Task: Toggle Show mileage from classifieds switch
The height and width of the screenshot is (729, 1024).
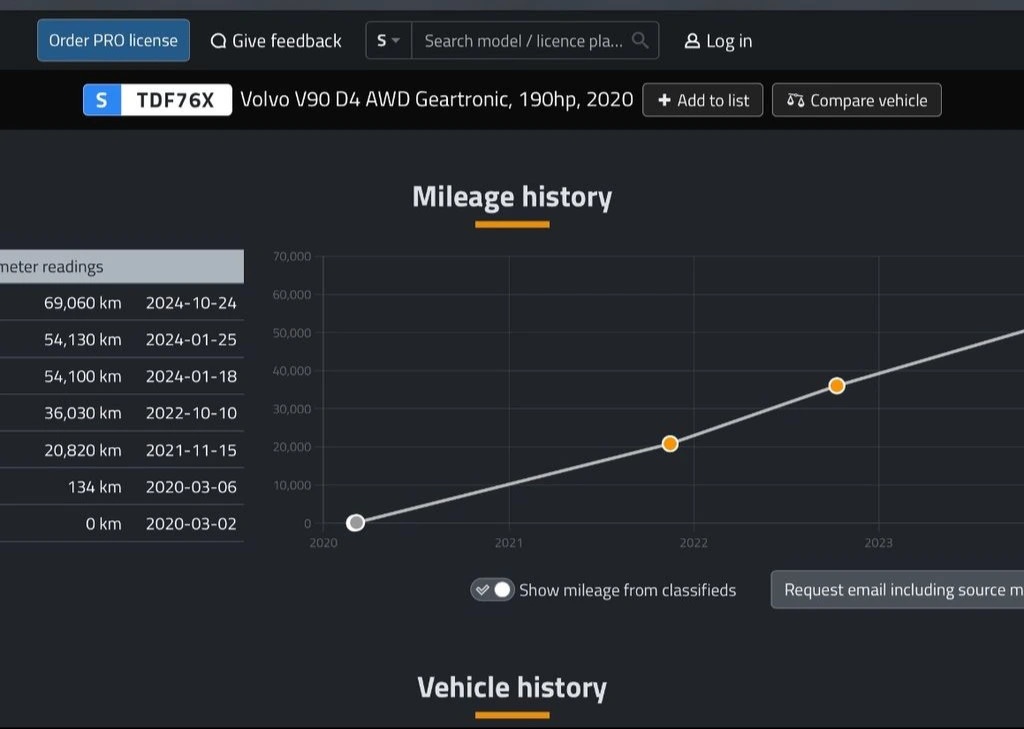Action: tap(492, 590)
